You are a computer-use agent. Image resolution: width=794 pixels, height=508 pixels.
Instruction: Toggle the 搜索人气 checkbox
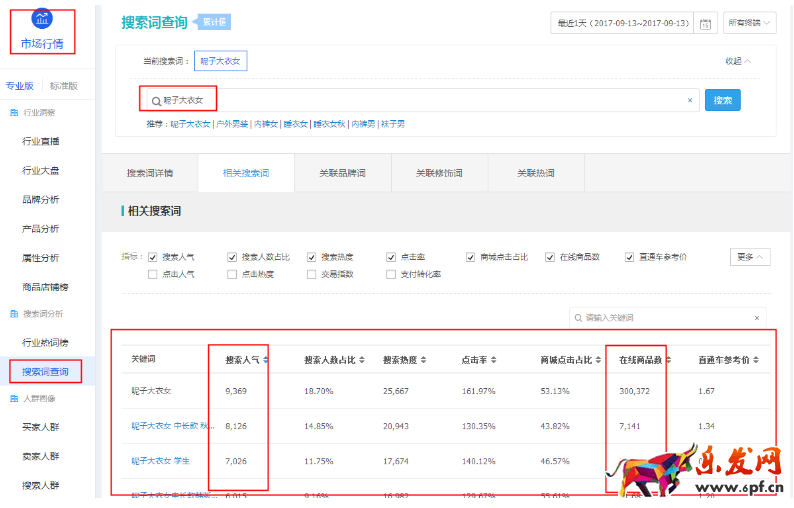click(x=153, y=257)
